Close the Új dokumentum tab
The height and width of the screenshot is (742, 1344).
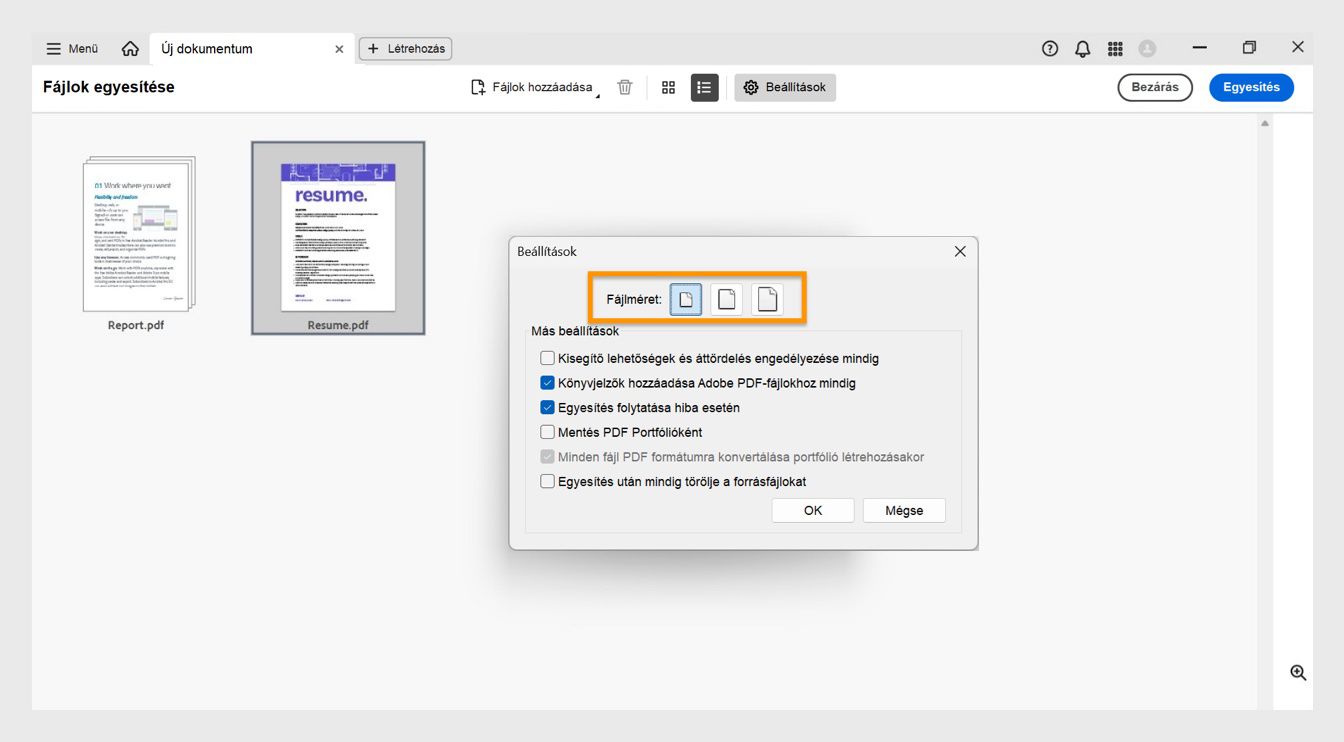(339, 48)
